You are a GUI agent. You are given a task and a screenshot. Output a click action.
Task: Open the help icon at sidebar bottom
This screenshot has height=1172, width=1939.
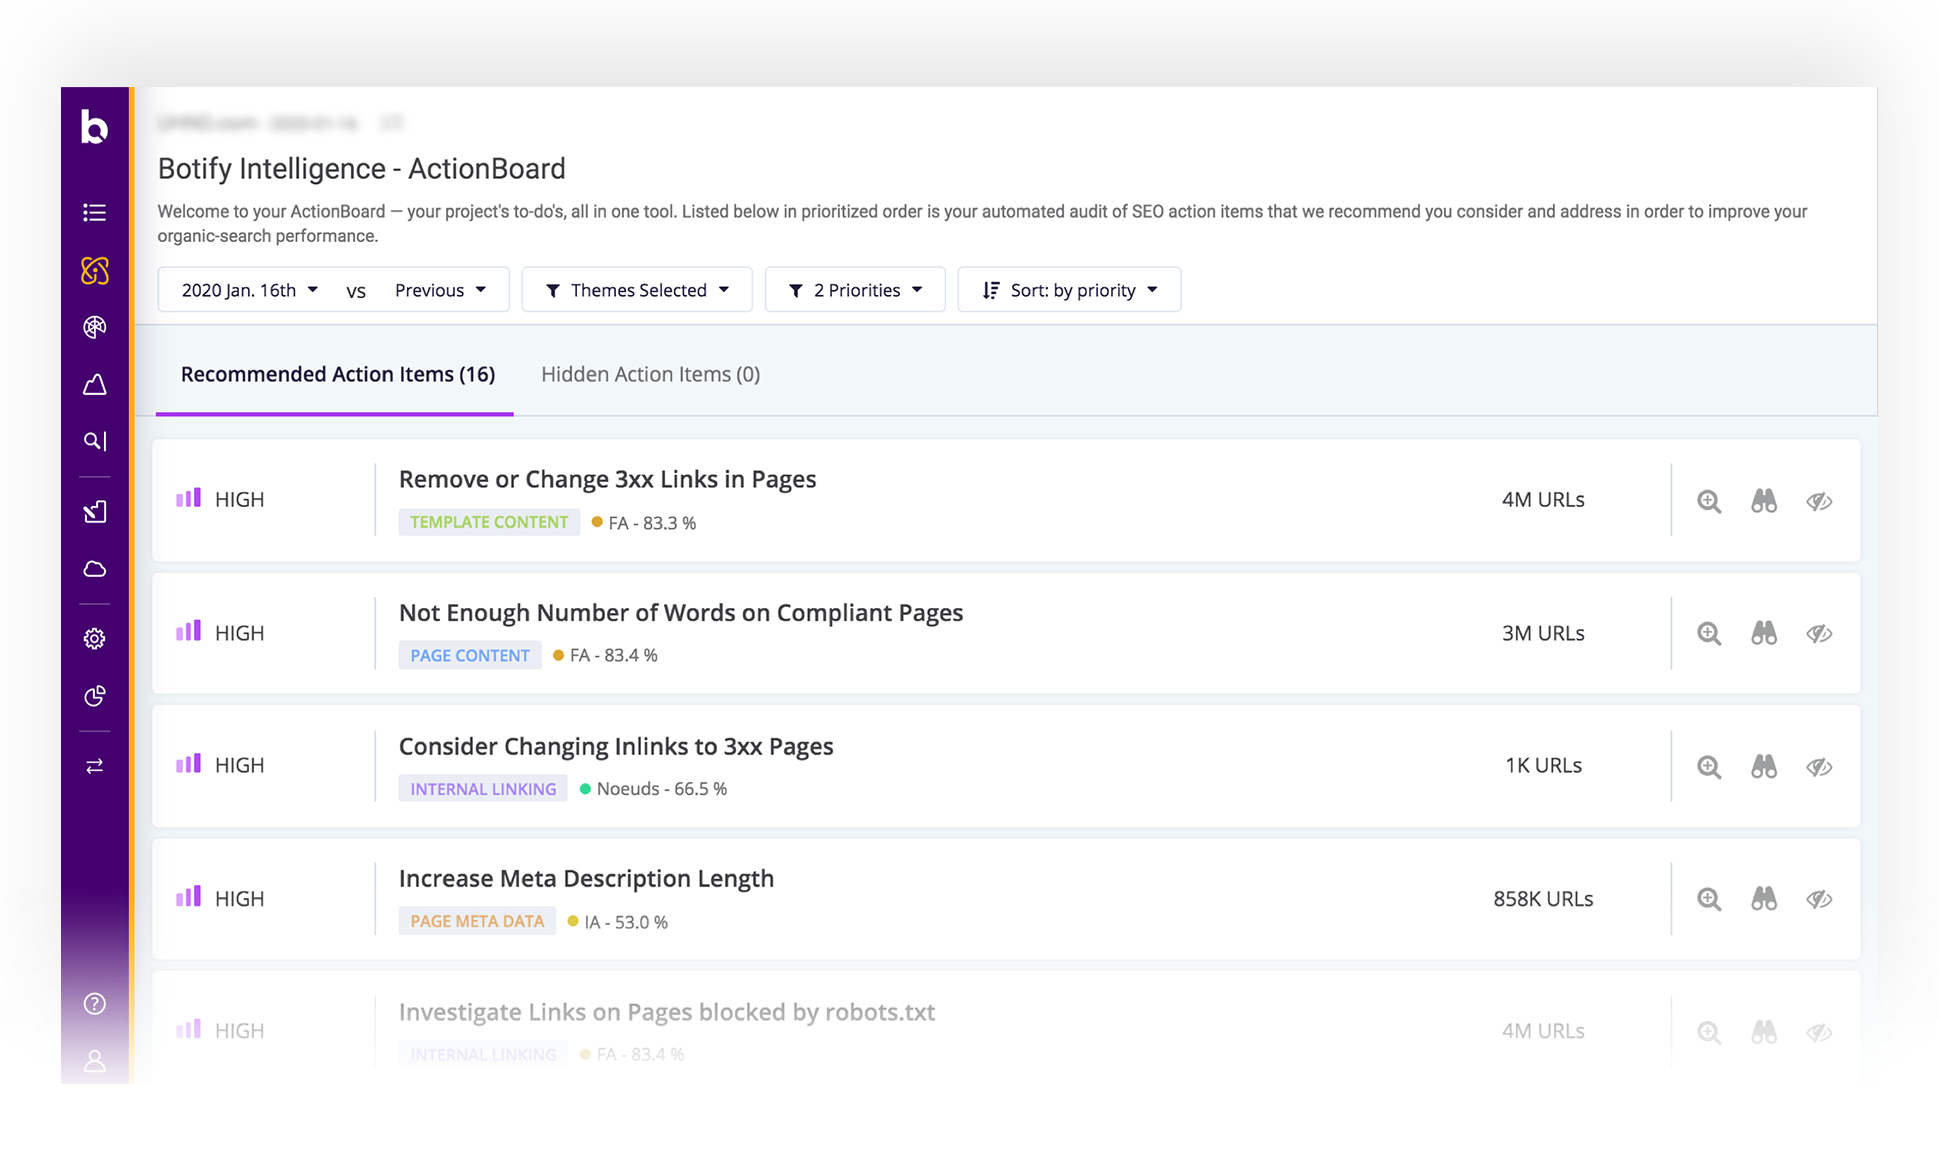(x=95, y=1003)
